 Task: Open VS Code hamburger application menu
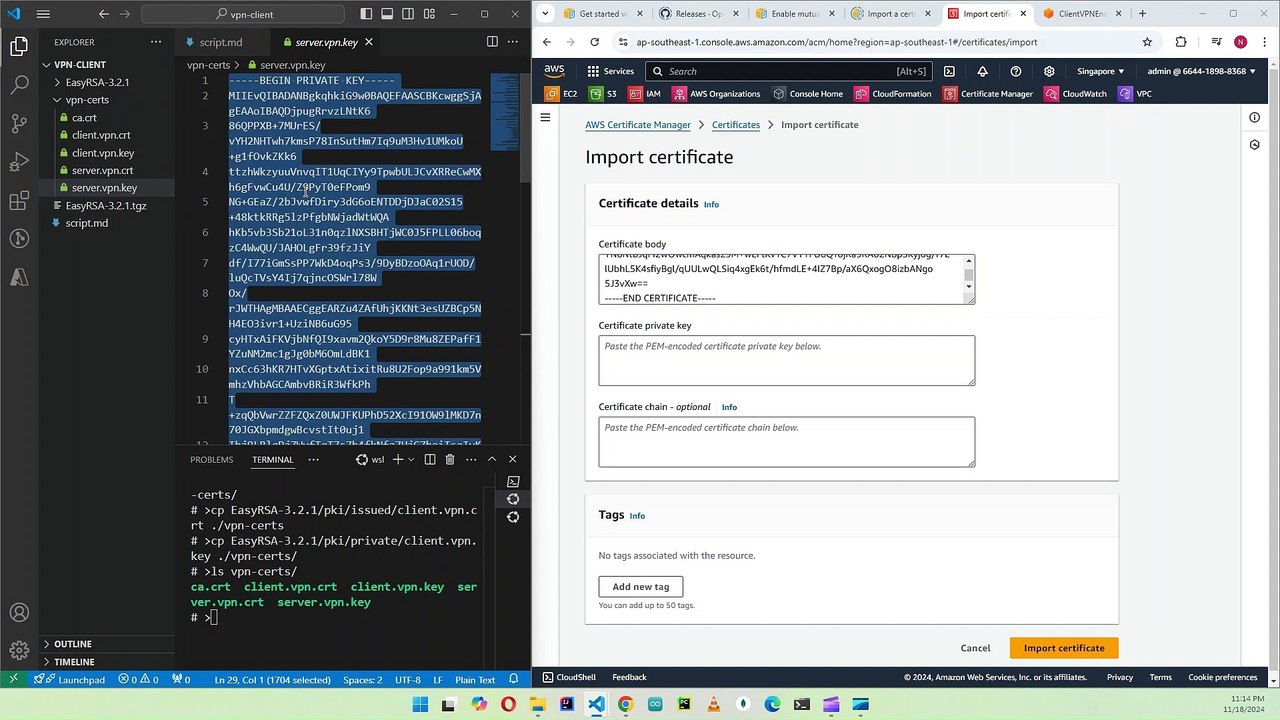click(x=43, y=14)
